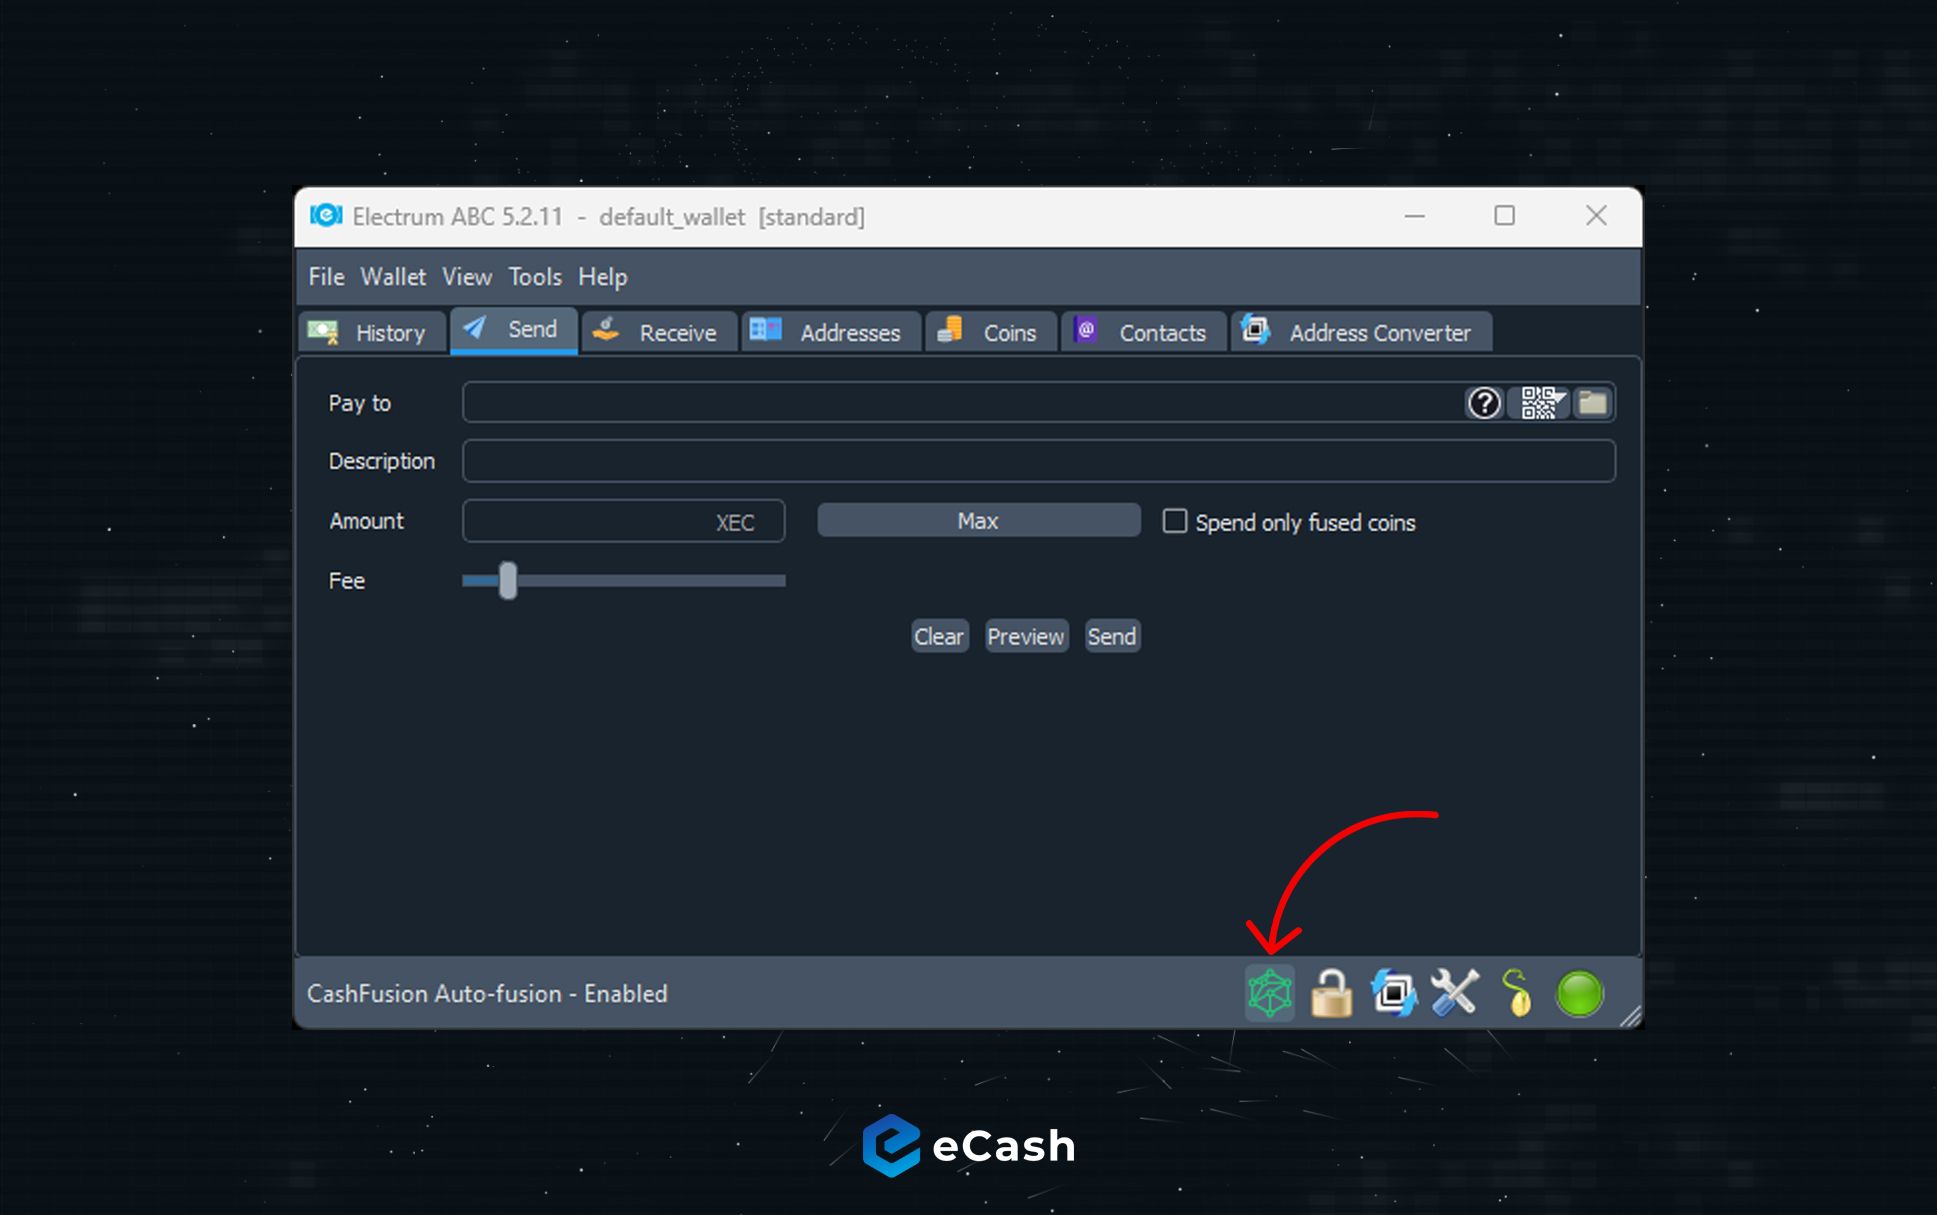
Task: Enable Spend only fused coins checkbox
Action: click(x=1175, y=521)
